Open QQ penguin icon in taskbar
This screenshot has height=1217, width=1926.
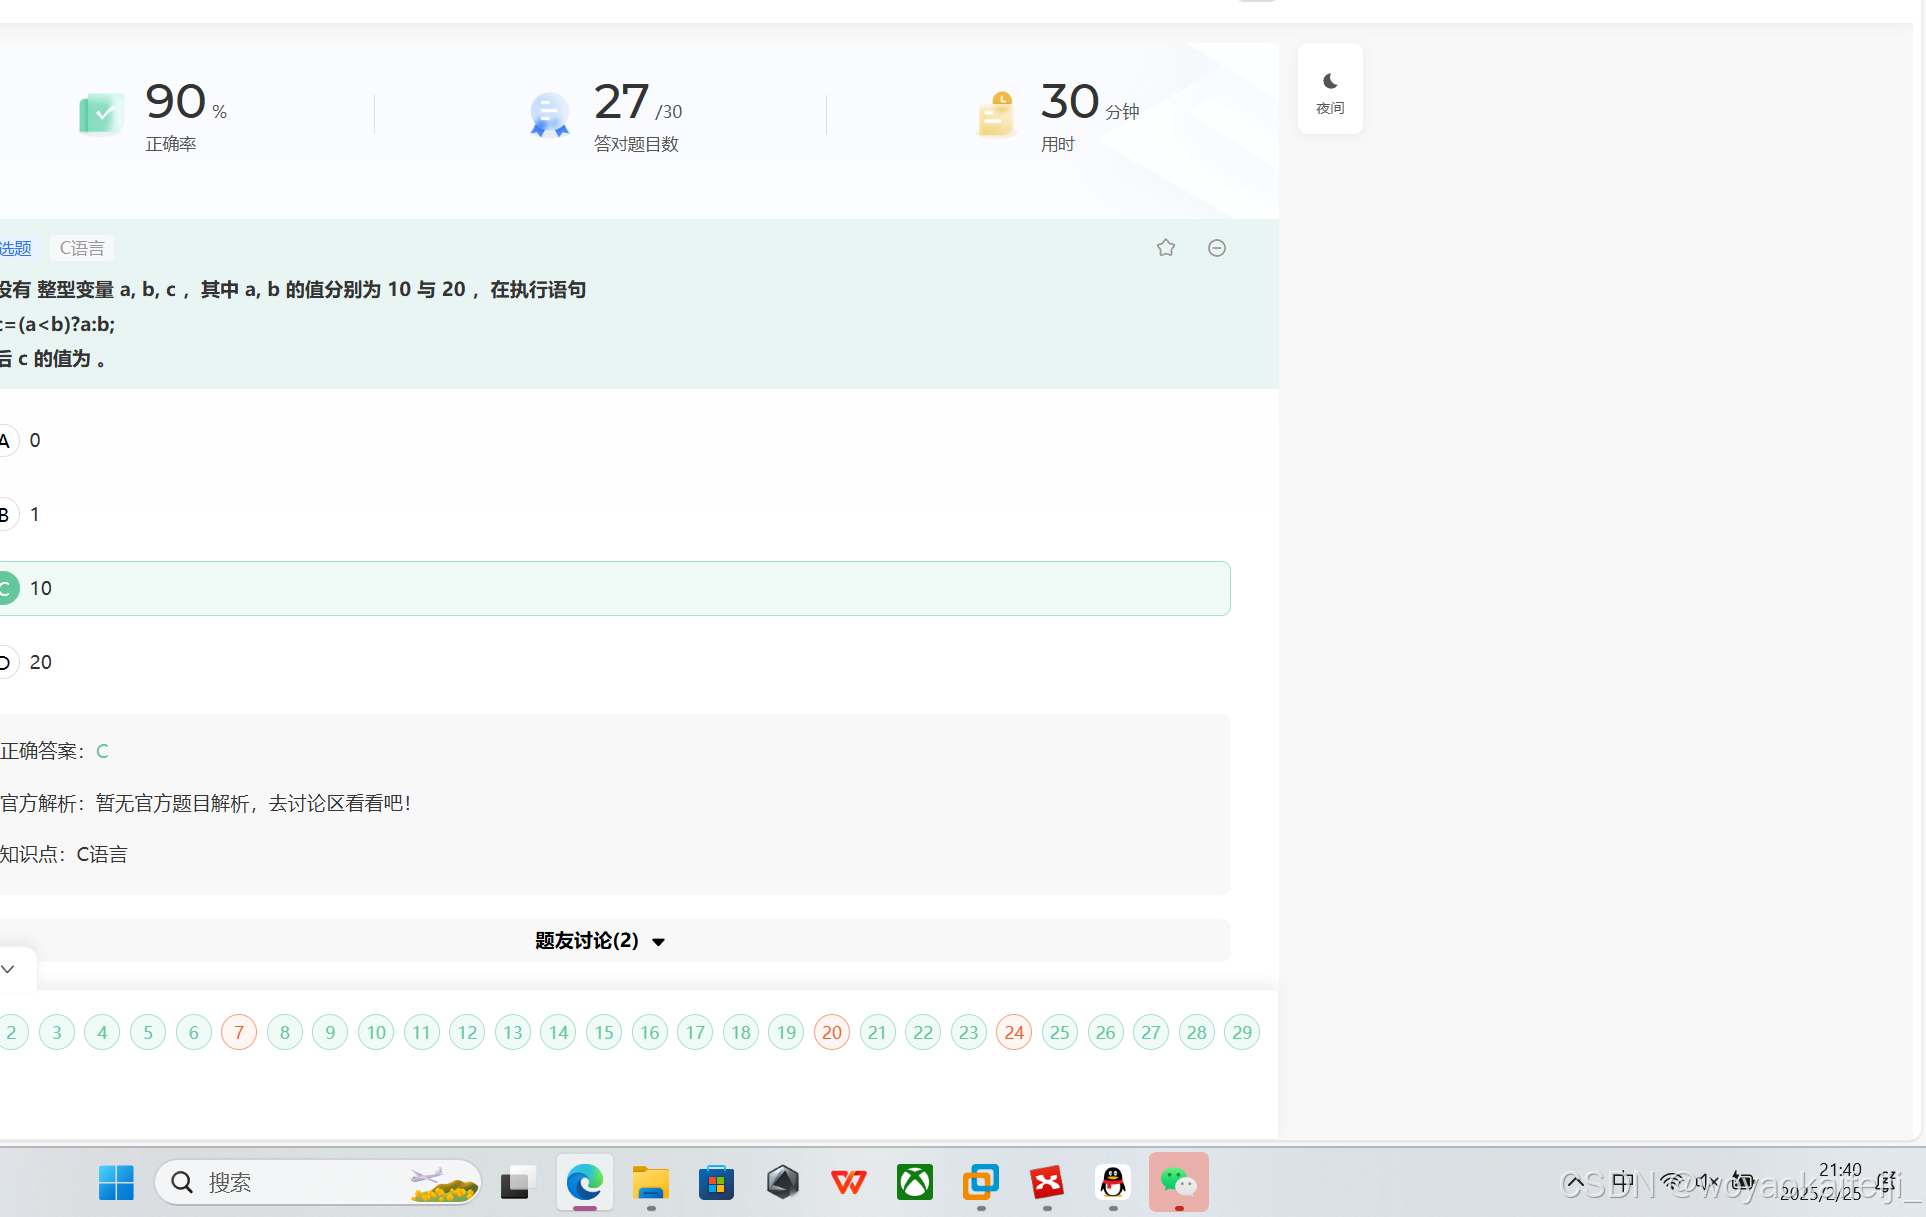tap(1112, 1183)
